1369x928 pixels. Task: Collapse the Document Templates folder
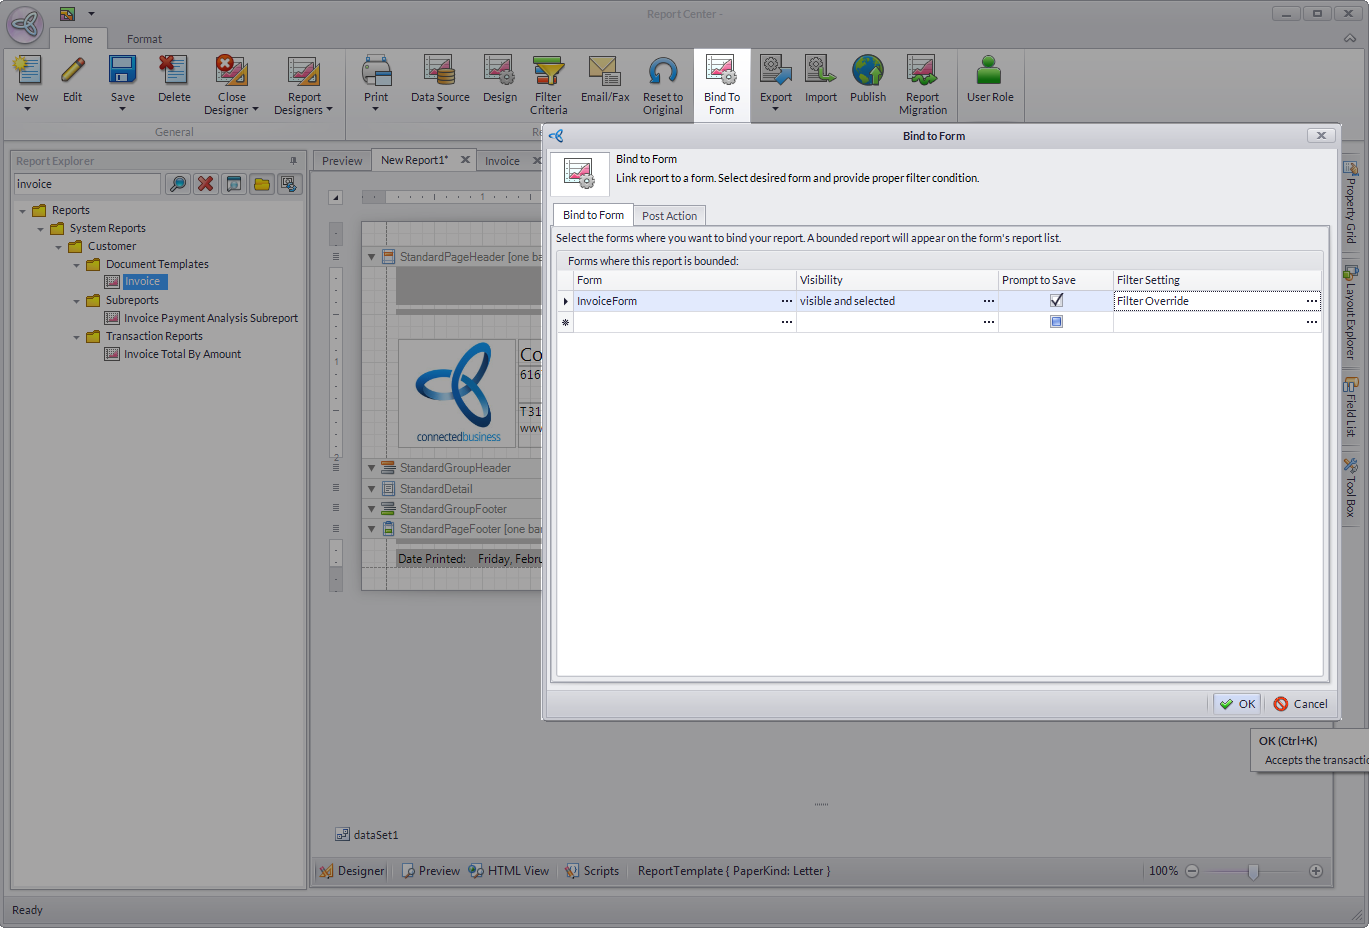77,265
